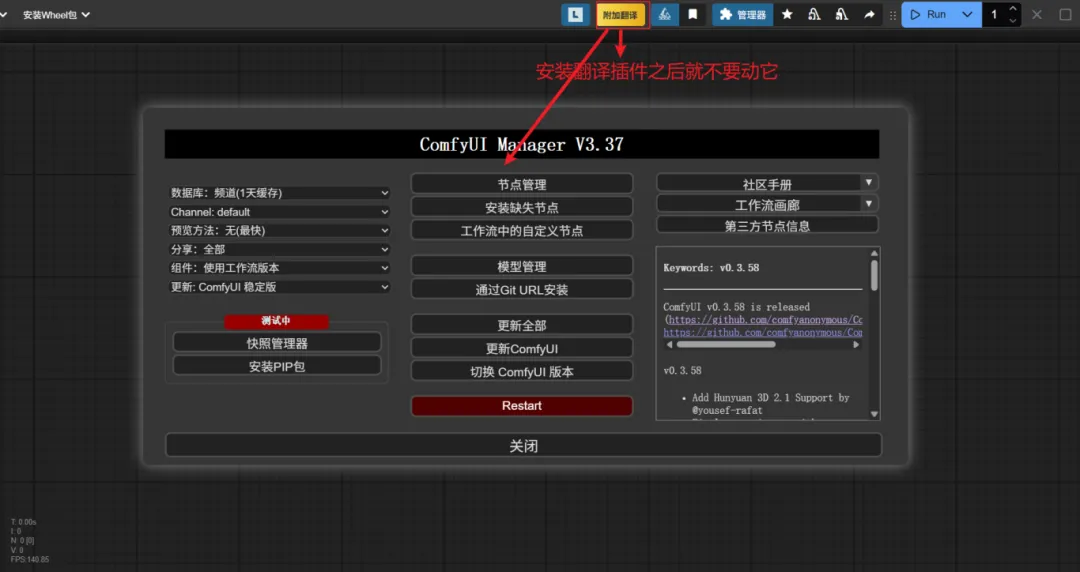
Task: Click the square stop icon at top right
Action: point(1065,14)
